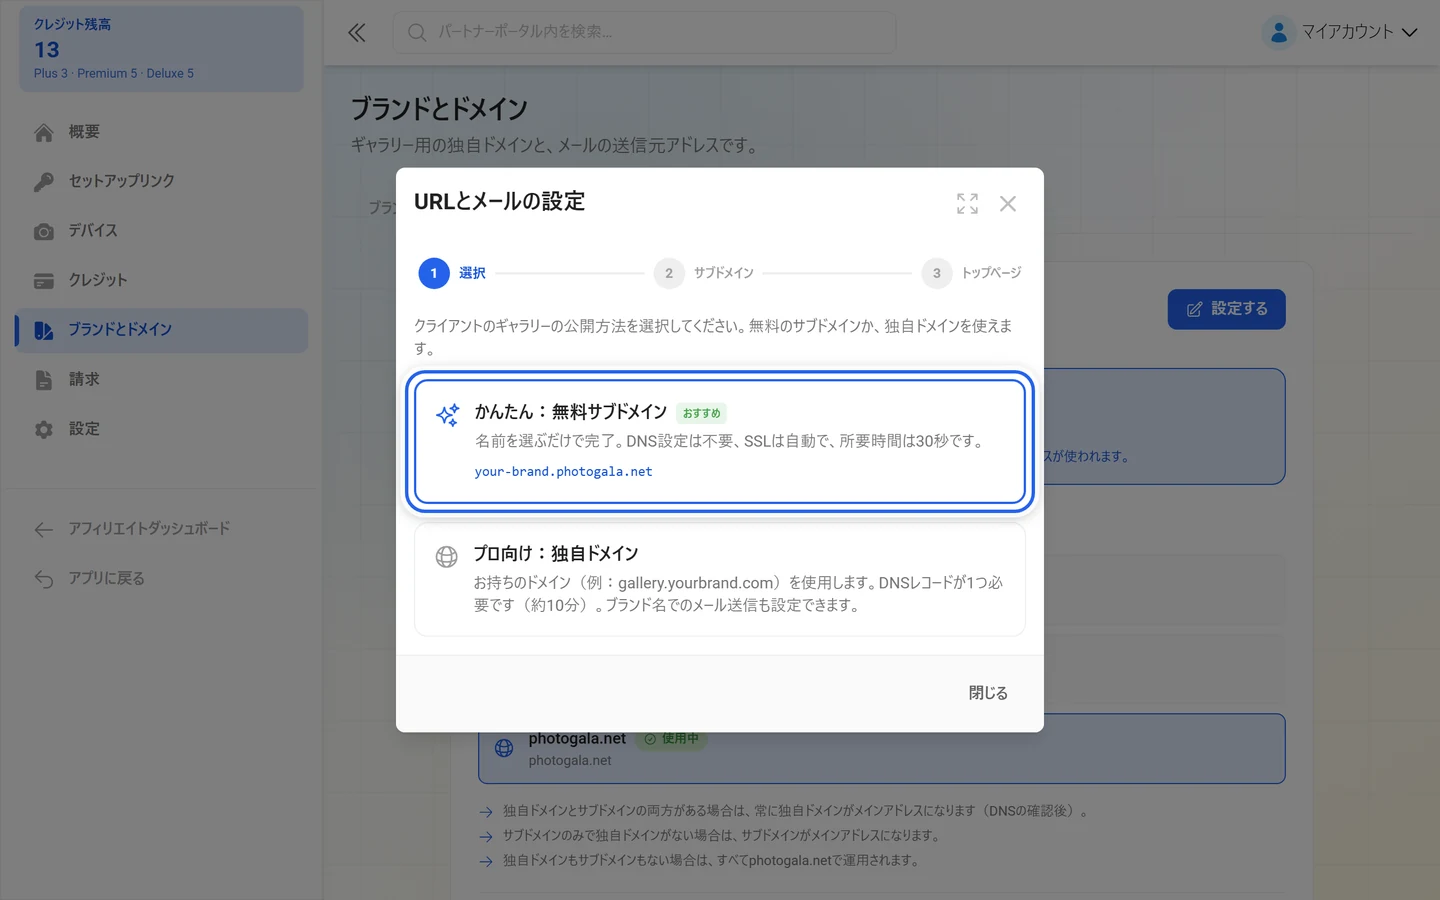1440x900 pixels.
Task: Click the ブランドとドメイン page heading
Action: coord(439,109)
